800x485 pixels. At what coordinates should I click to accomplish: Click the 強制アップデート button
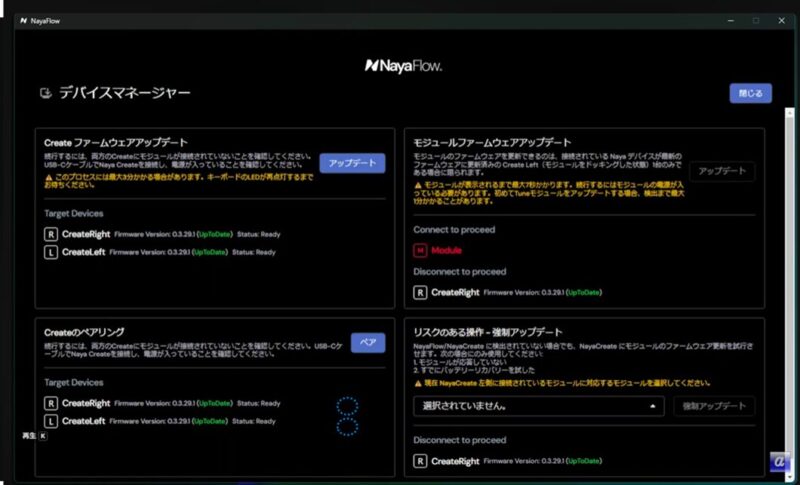point(713,406)
